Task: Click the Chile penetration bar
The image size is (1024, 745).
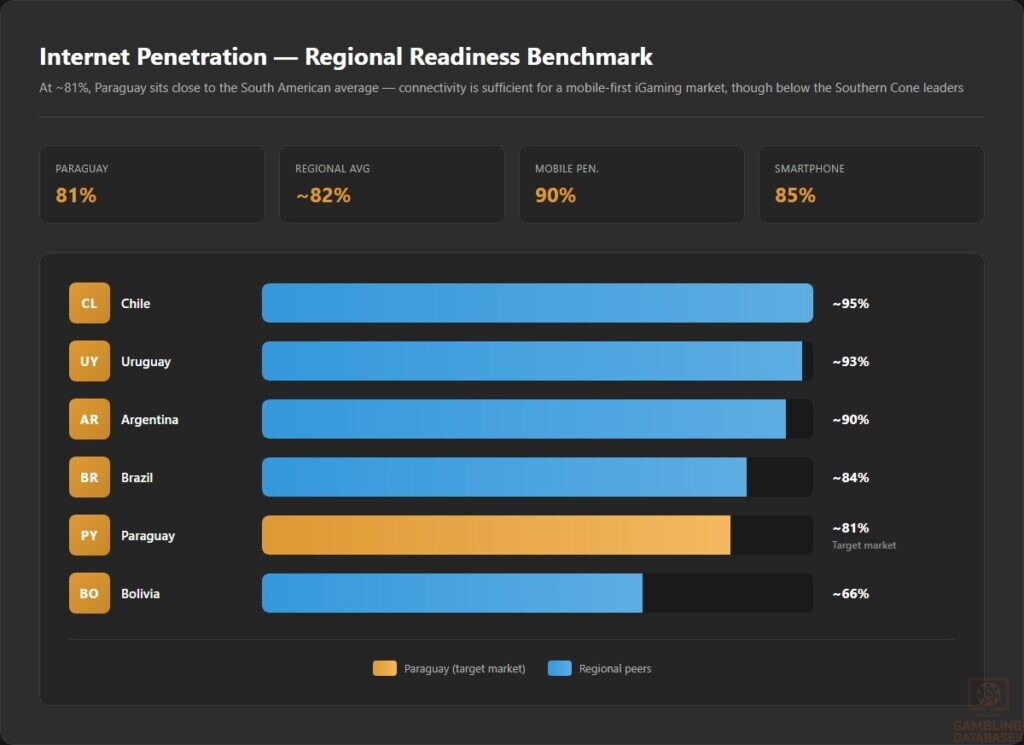Action: pos(537,303)
